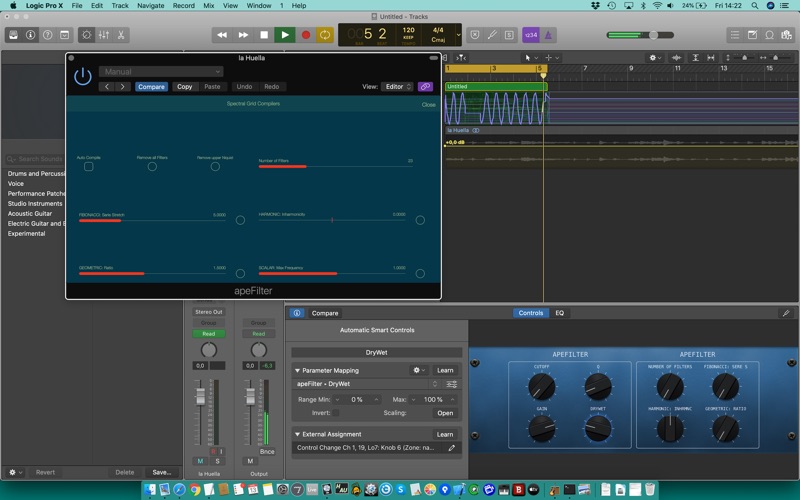Click Learn beside Parameter Mapping
The image size is (800, 500).
[x=445, y=370]
